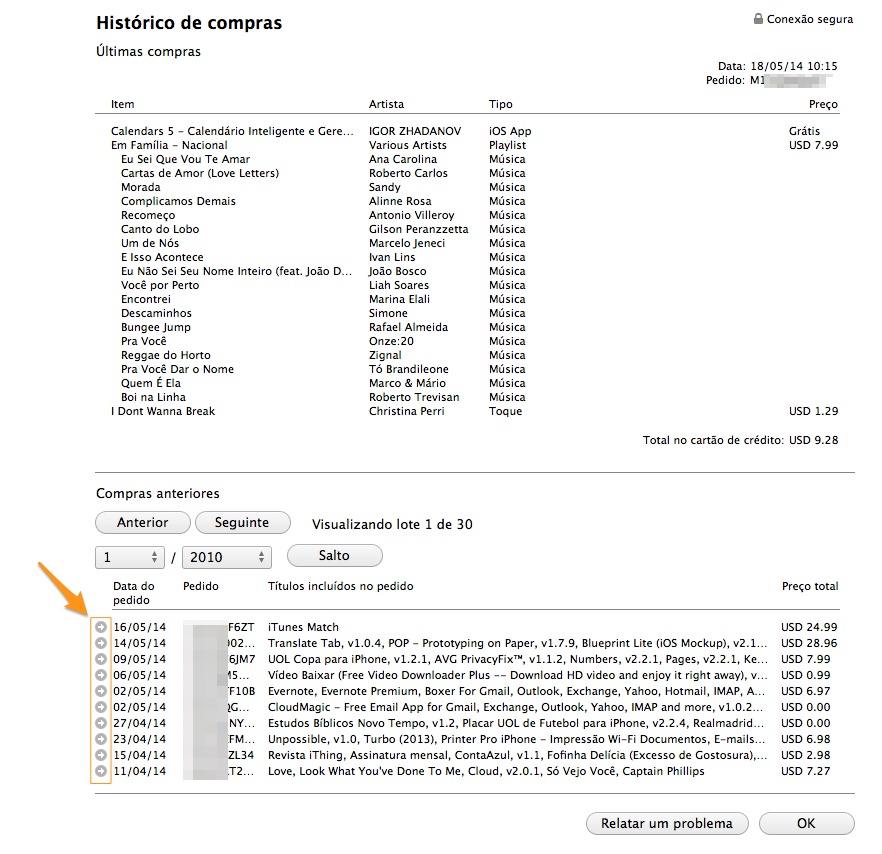Click the song Recomeço
The height and width of the screenshot is (854, 882).
click(x=148, y=215)
